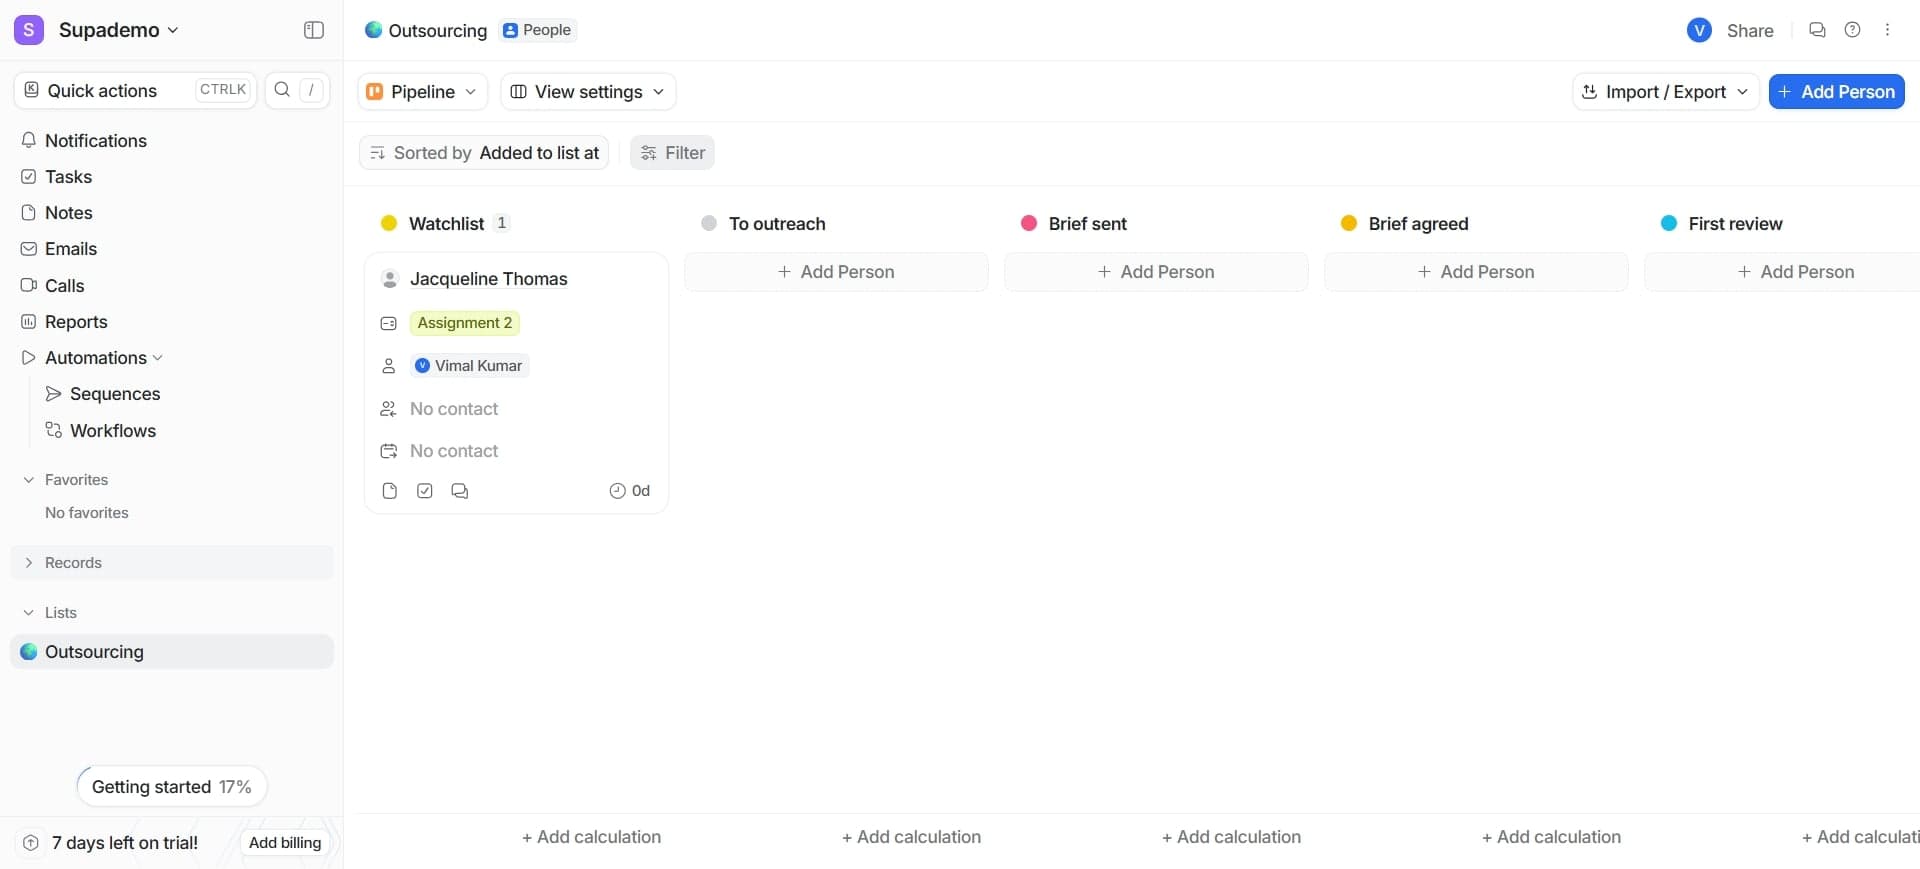Open the Pipeline view dropdown
This screenshot has width=1920, height=869.
422,92
